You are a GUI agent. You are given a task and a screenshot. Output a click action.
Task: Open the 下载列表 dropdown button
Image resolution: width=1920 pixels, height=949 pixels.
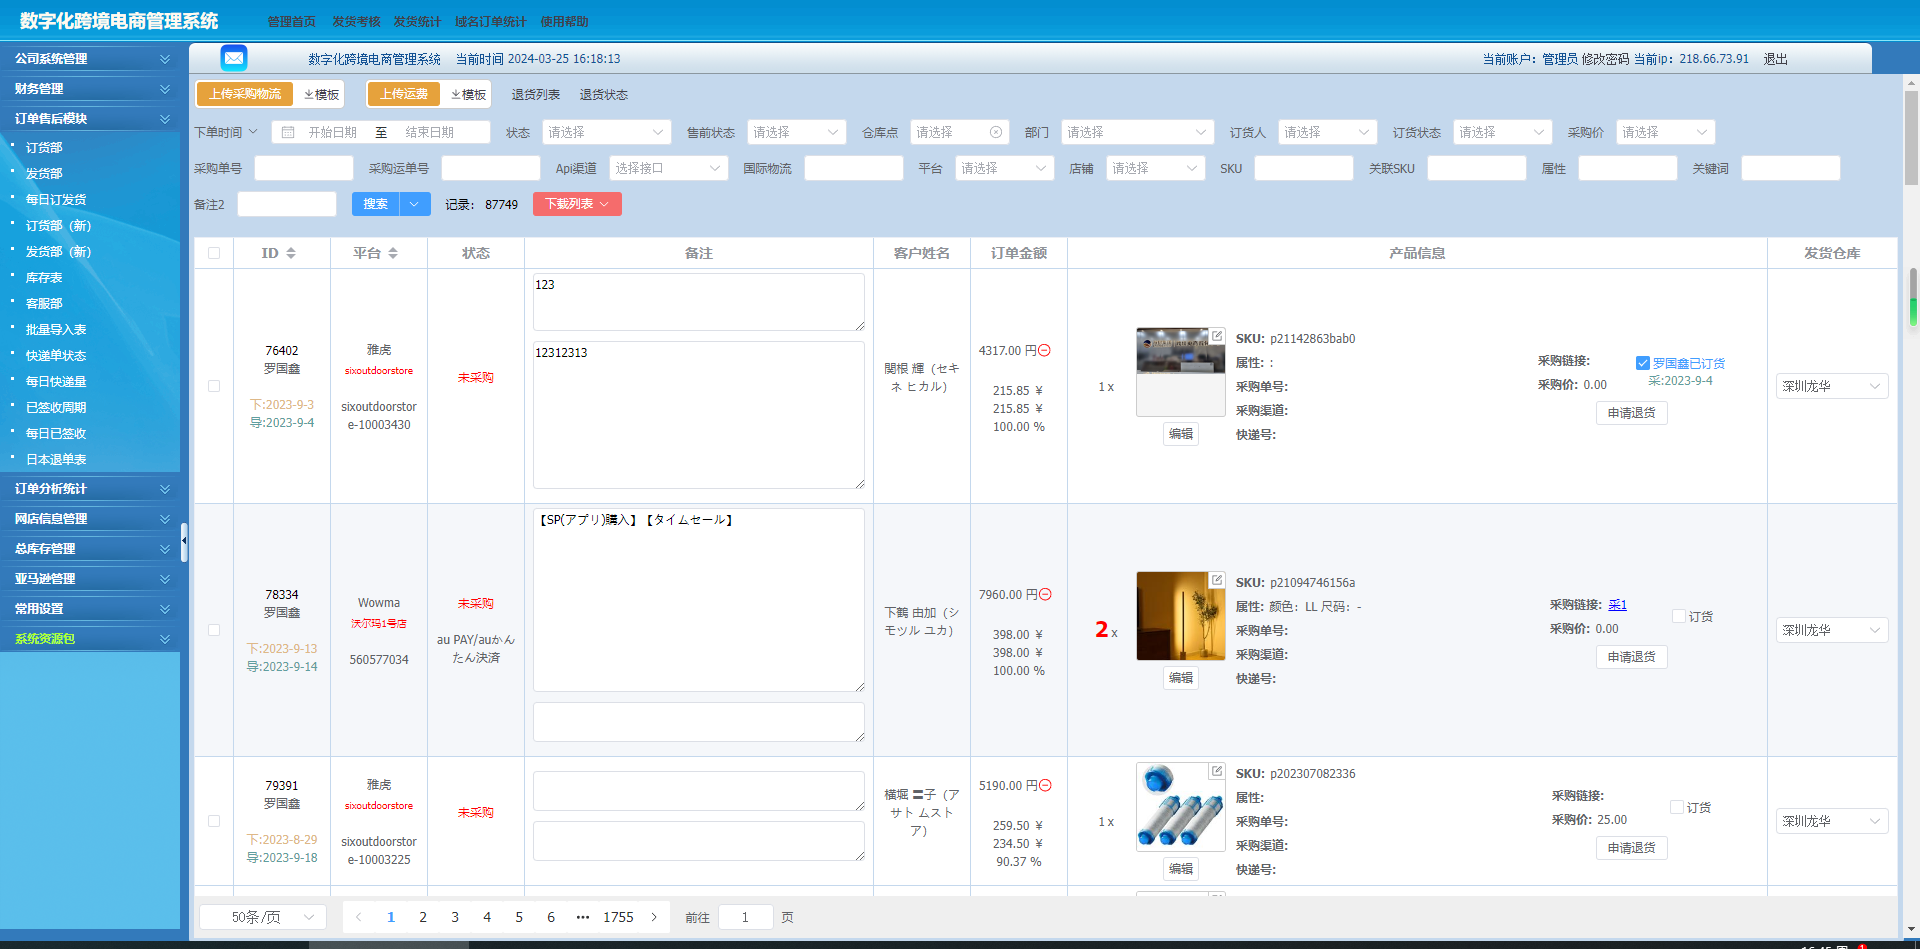[577, 204]
